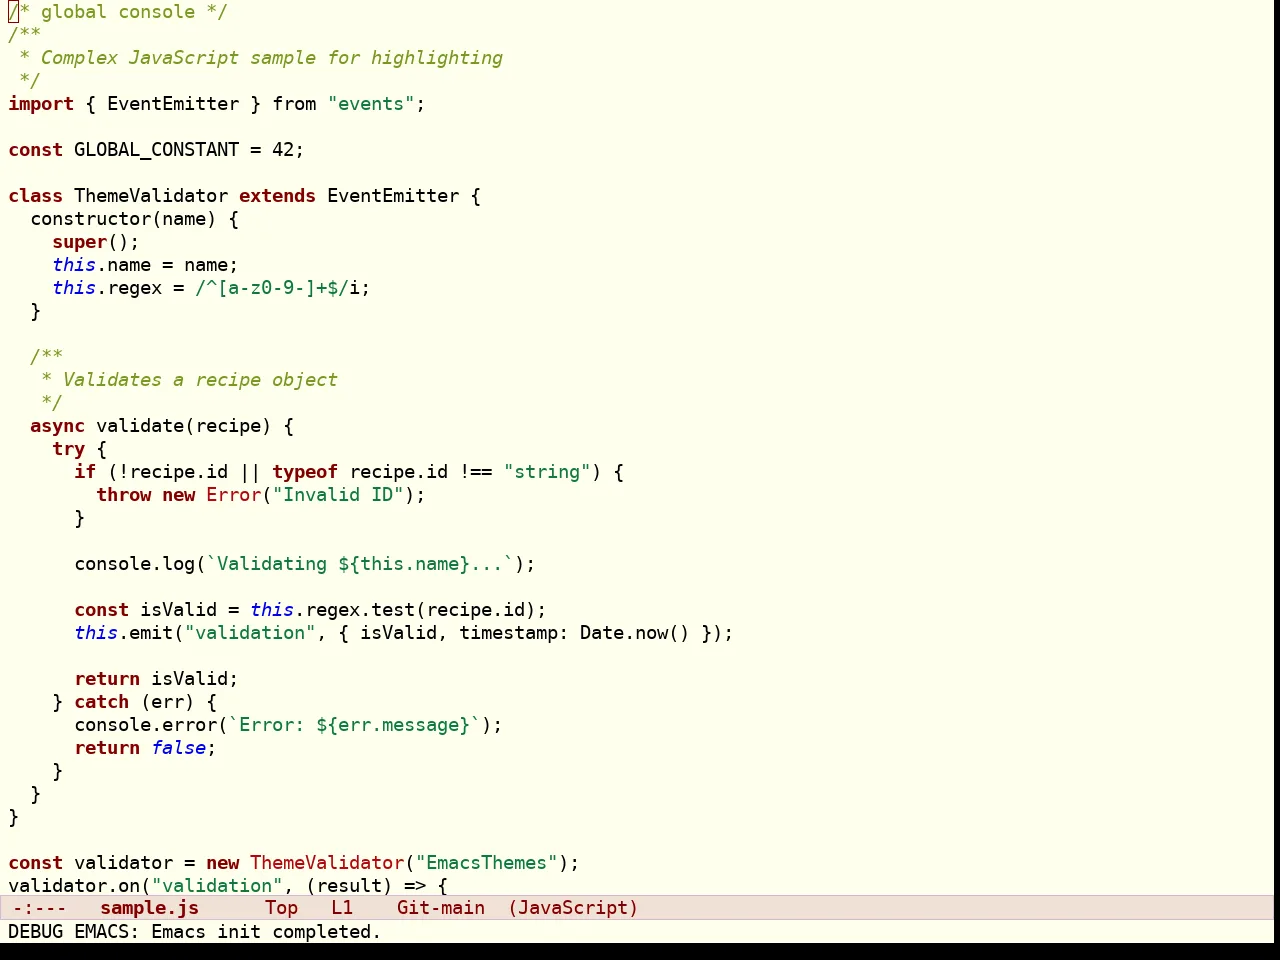This screenshot has width=1280, height=960.
Task: Click 'this.emit' call
Action: pos(123,633)
